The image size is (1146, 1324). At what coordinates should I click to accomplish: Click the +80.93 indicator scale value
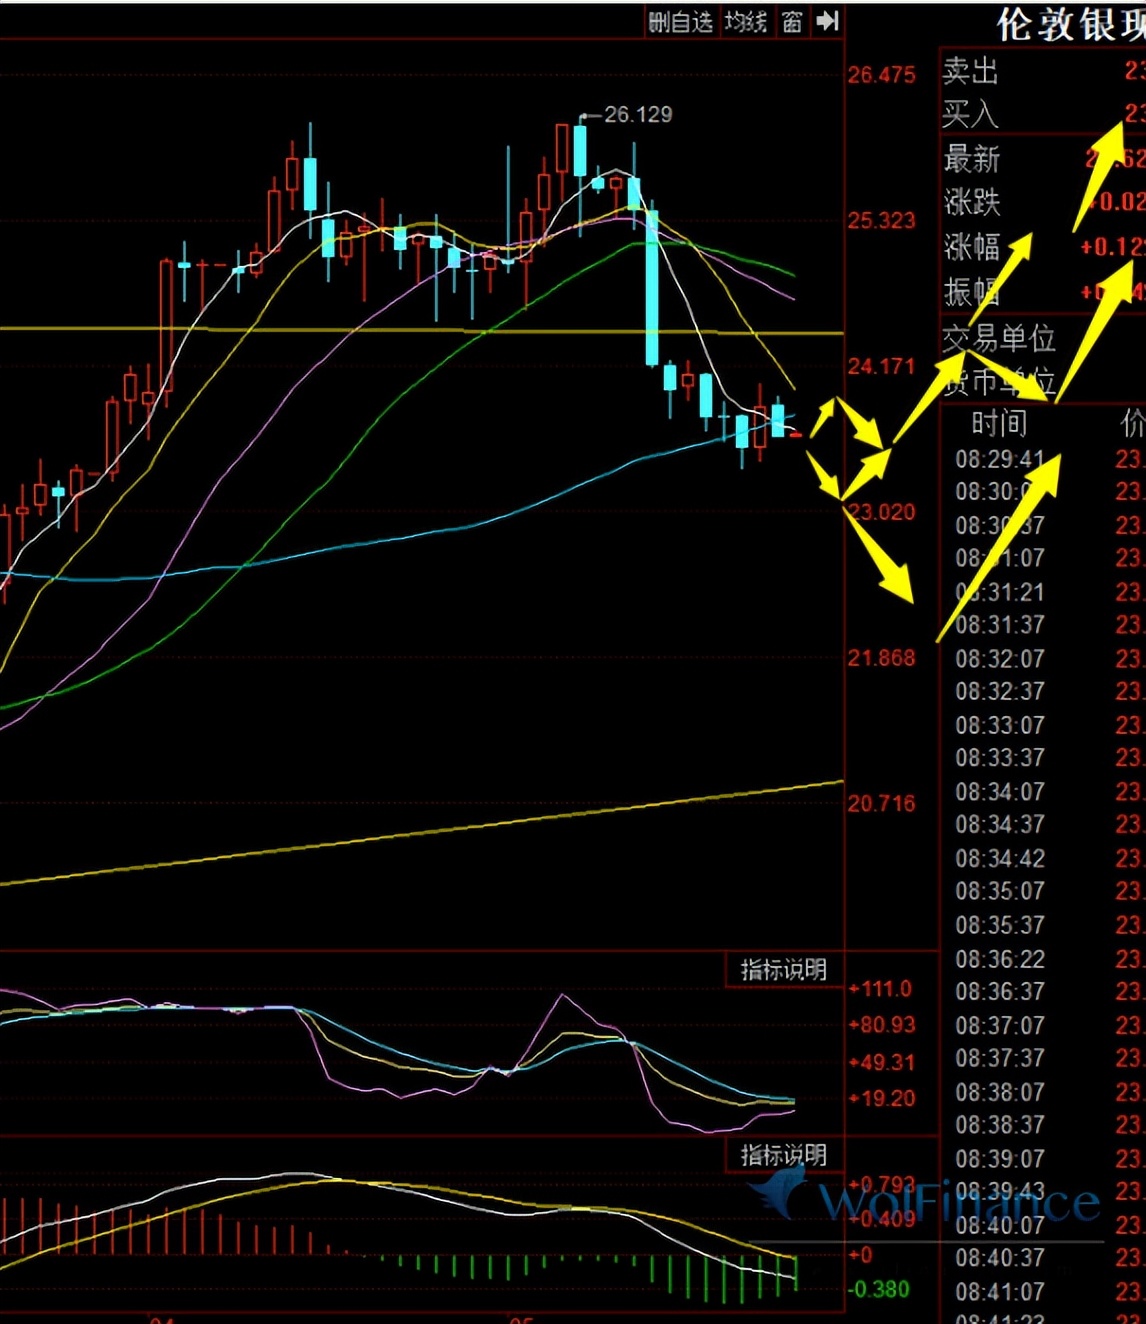coord(882,1025)
